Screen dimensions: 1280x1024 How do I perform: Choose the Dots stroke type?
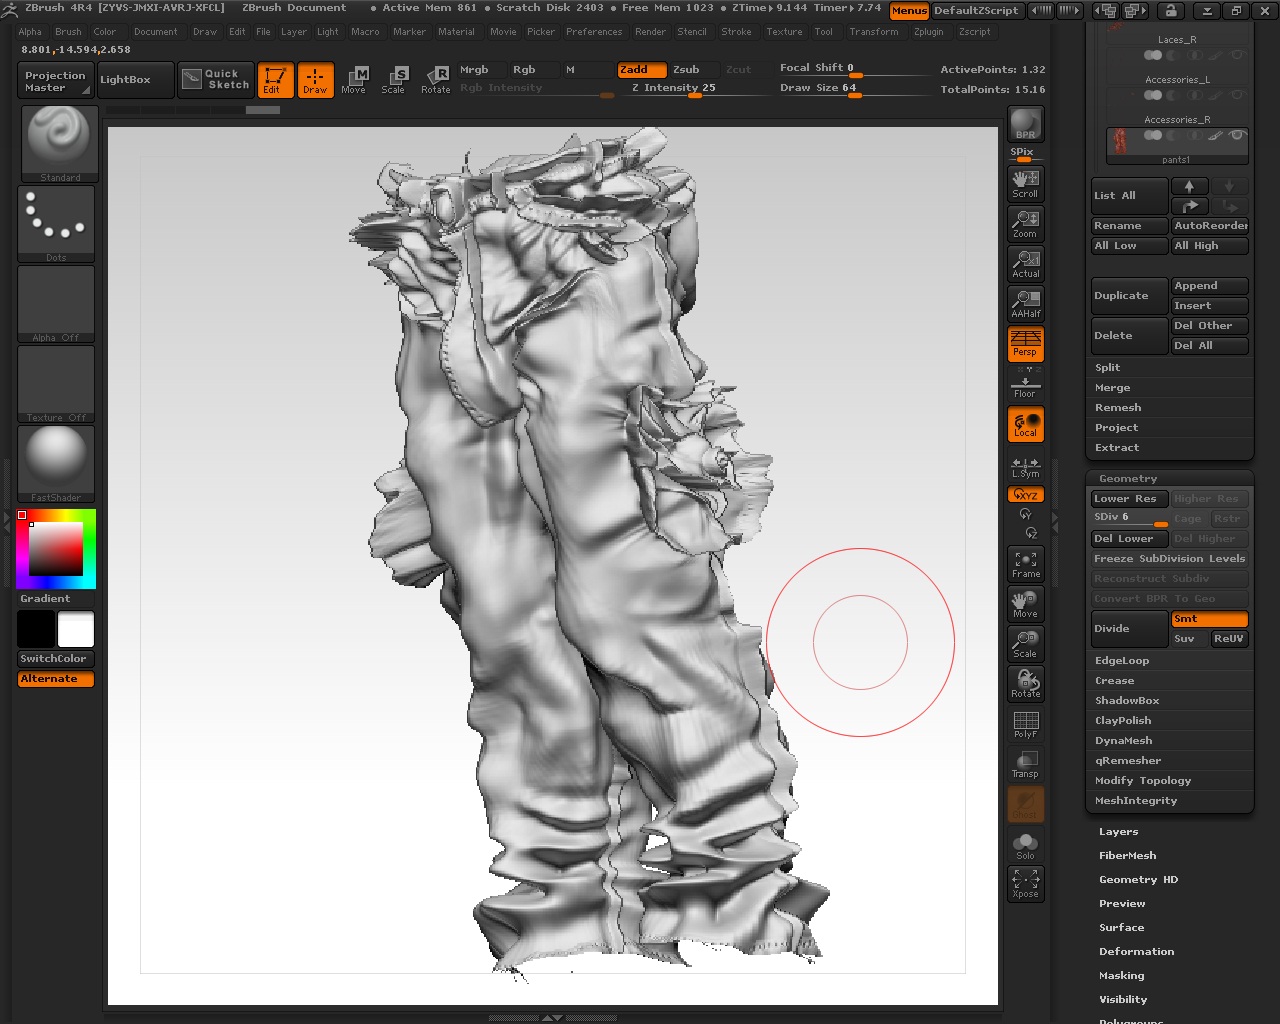[x=56, y=224]
